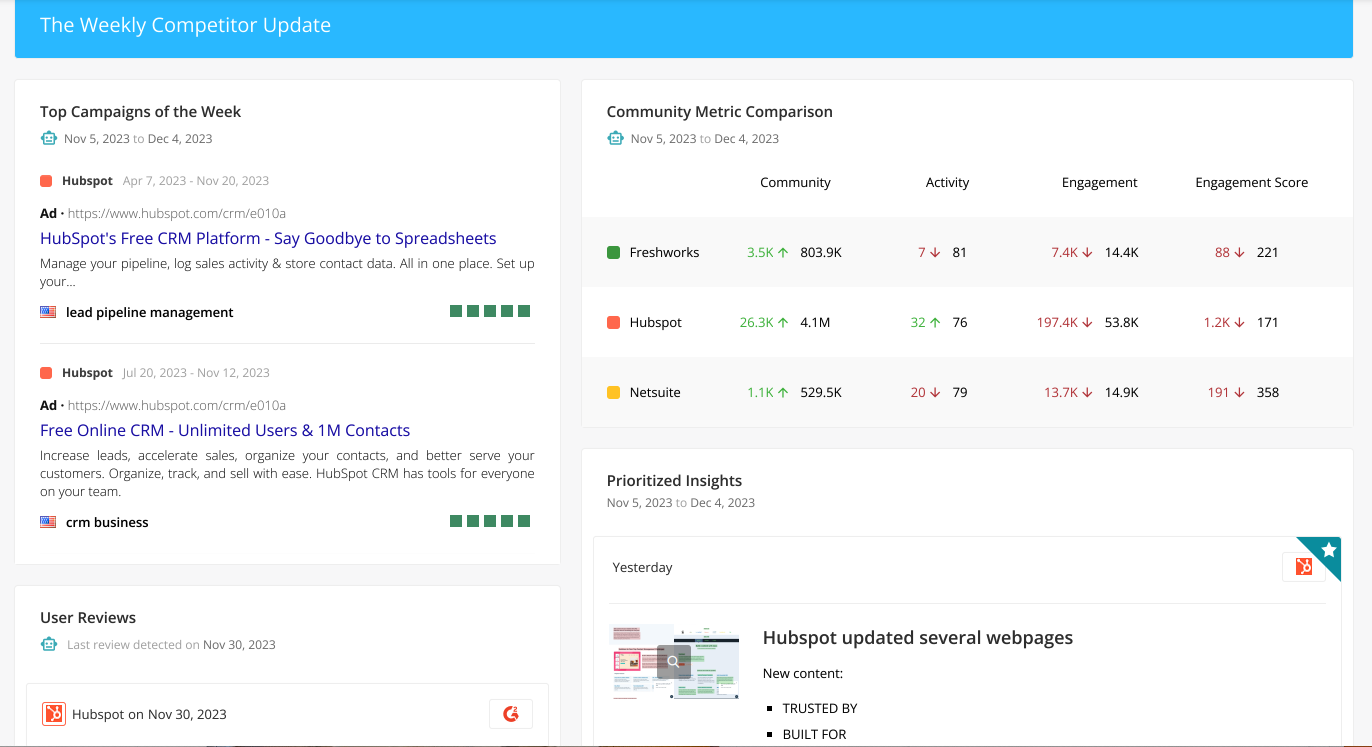Screen dimensions: 1372x747
Task: Click the US flag beside crm business
Action: (x=48, y=522)
